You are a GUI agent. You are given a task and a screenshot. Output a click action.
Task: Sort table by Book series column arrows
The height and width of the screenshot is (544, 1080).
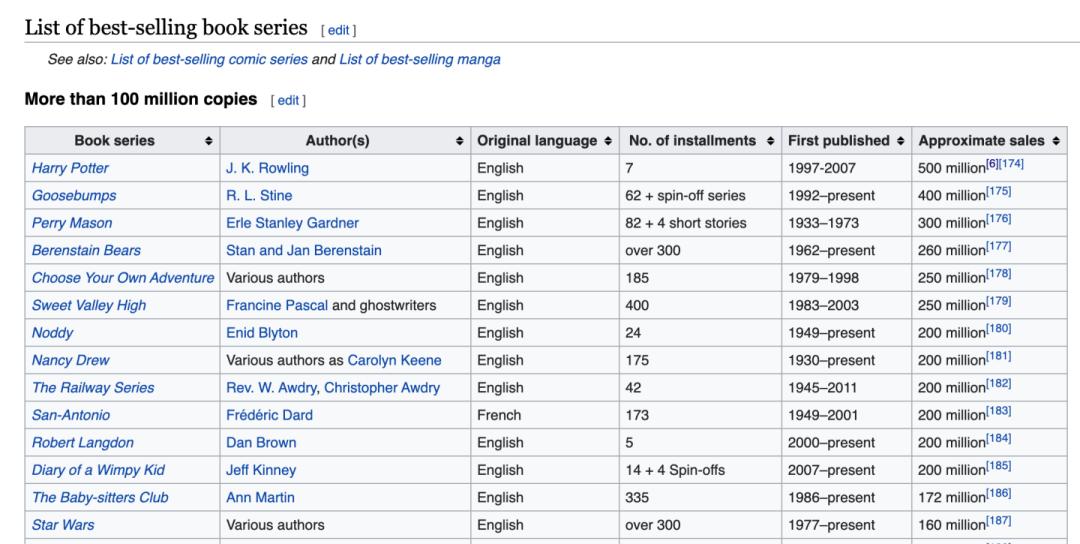(x=208, y=141)
